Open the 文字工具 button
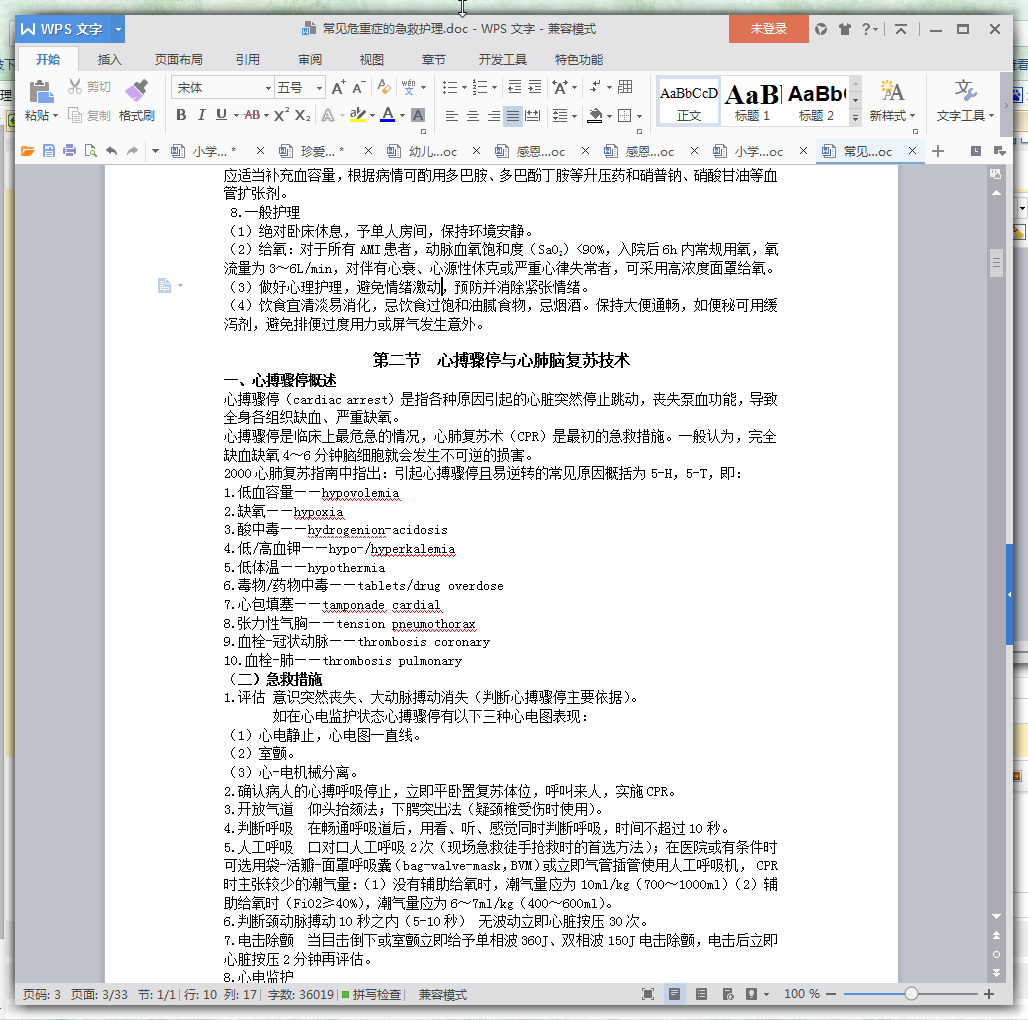The height and width of the screenshot is (1020, 1028). pos(965,100)
